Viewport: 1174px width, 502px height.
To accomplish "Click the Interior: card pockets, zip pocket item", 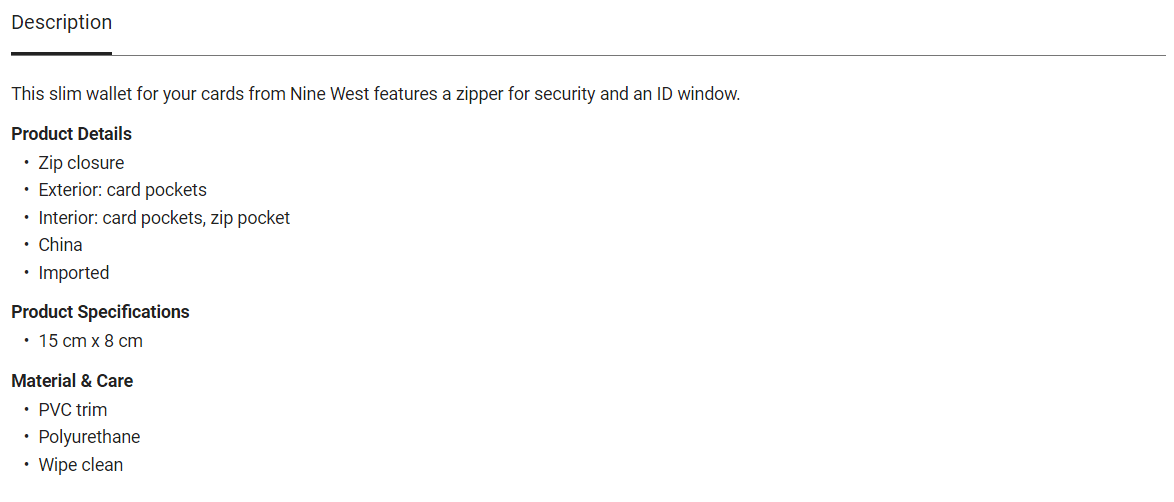I will [x=164, y=218].
